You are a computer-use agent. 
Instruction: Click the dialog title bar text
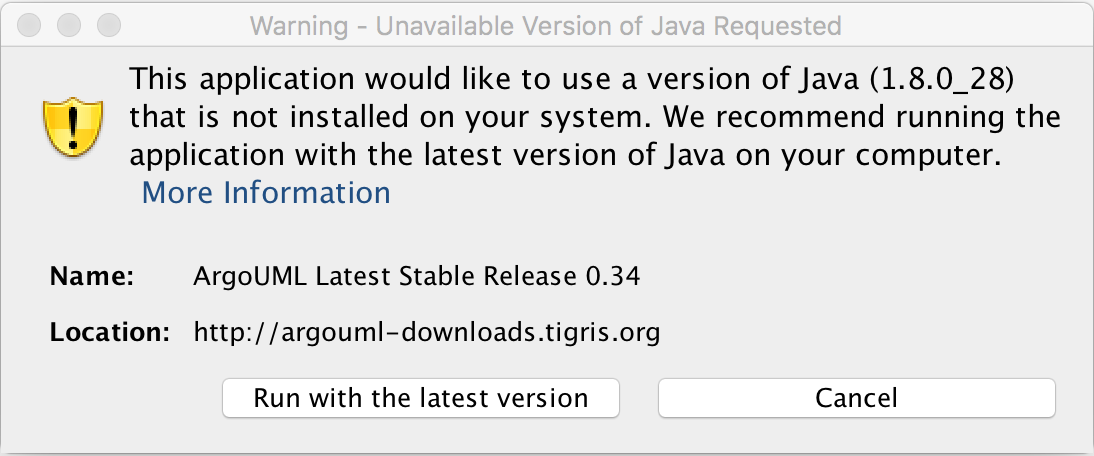click(545, 24)
